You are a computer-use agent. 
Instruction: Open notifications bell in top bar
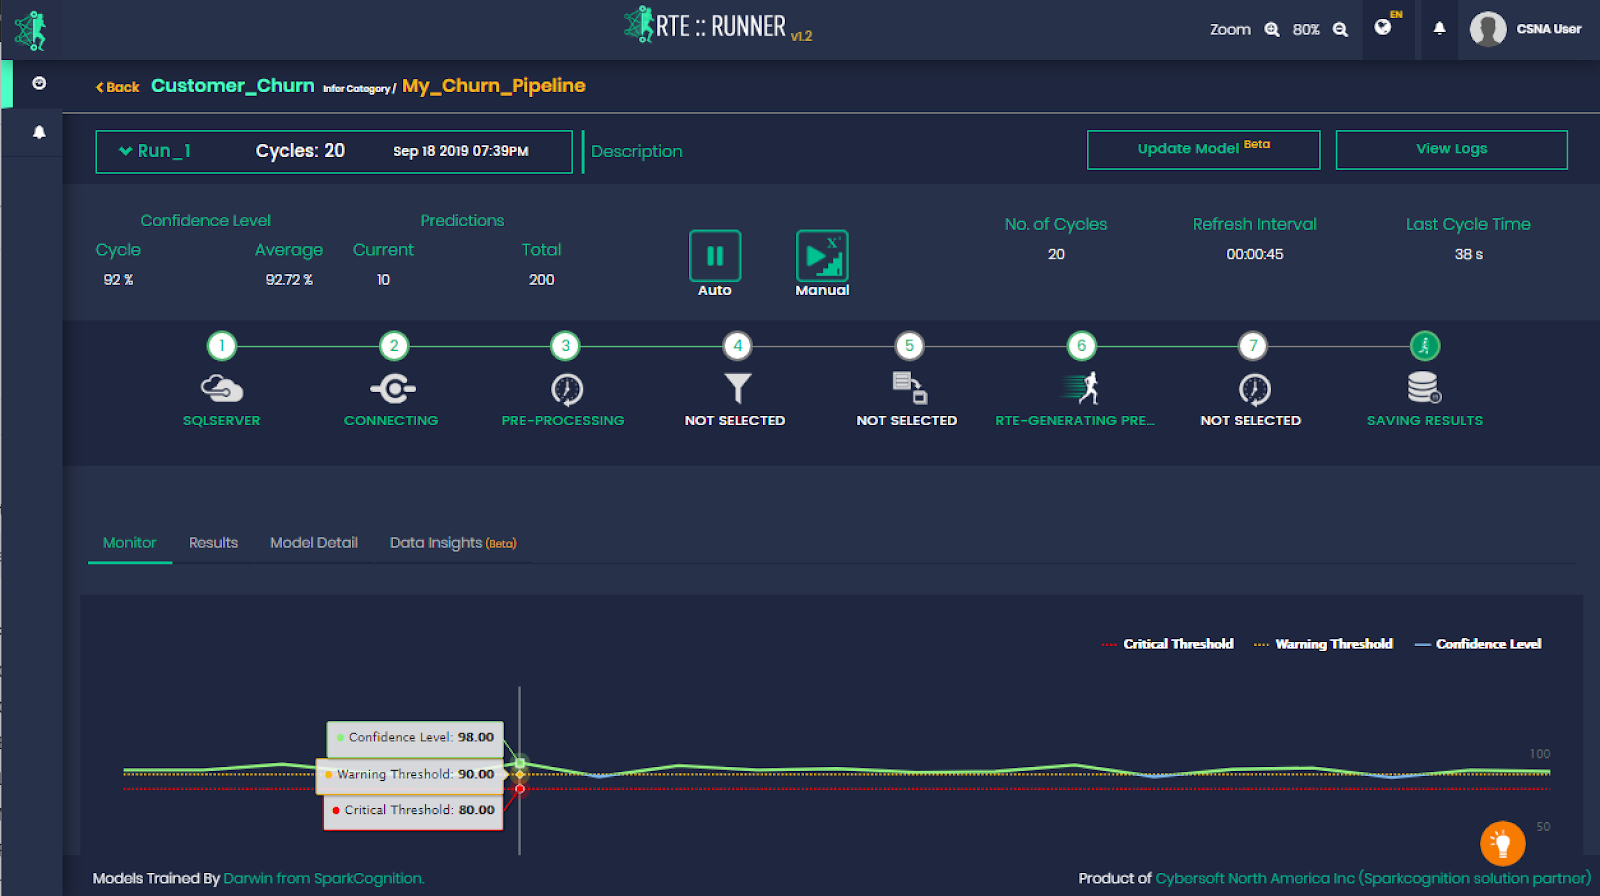point(1439,28)
